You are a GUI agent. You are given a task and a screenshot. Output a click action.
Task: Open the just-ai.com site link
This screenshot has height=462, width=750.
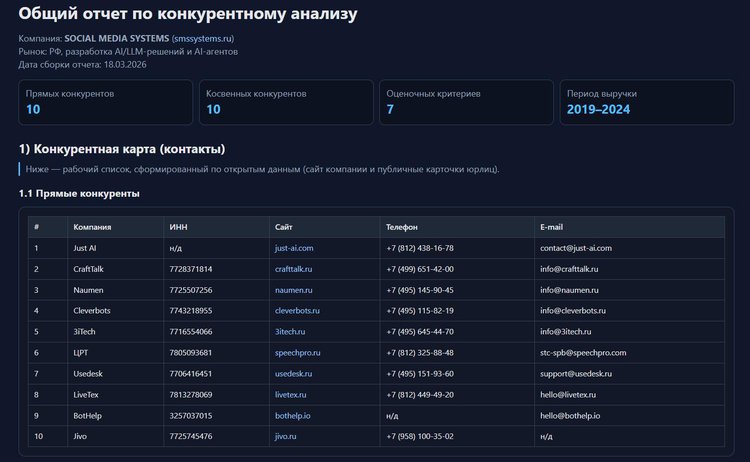click(294, 248)
